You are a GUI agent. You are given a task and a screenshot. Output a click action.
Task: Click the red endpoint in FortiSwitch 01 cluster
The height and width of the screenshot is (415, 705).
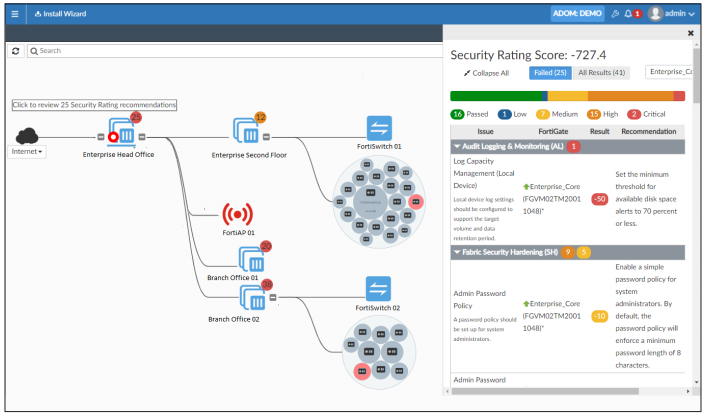coord(415,202)
